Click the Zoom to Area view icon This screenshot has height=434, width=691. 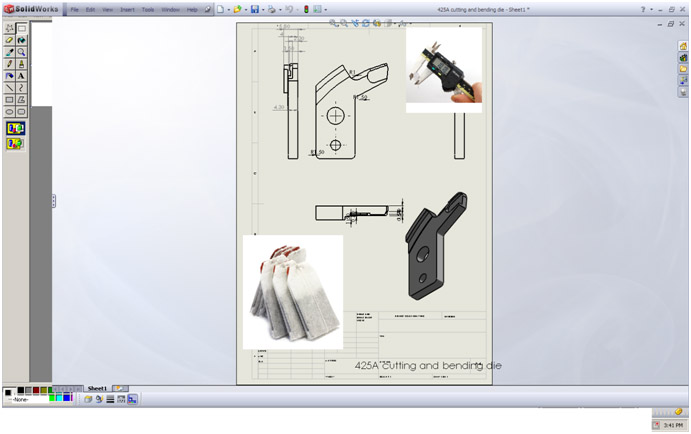344,23
